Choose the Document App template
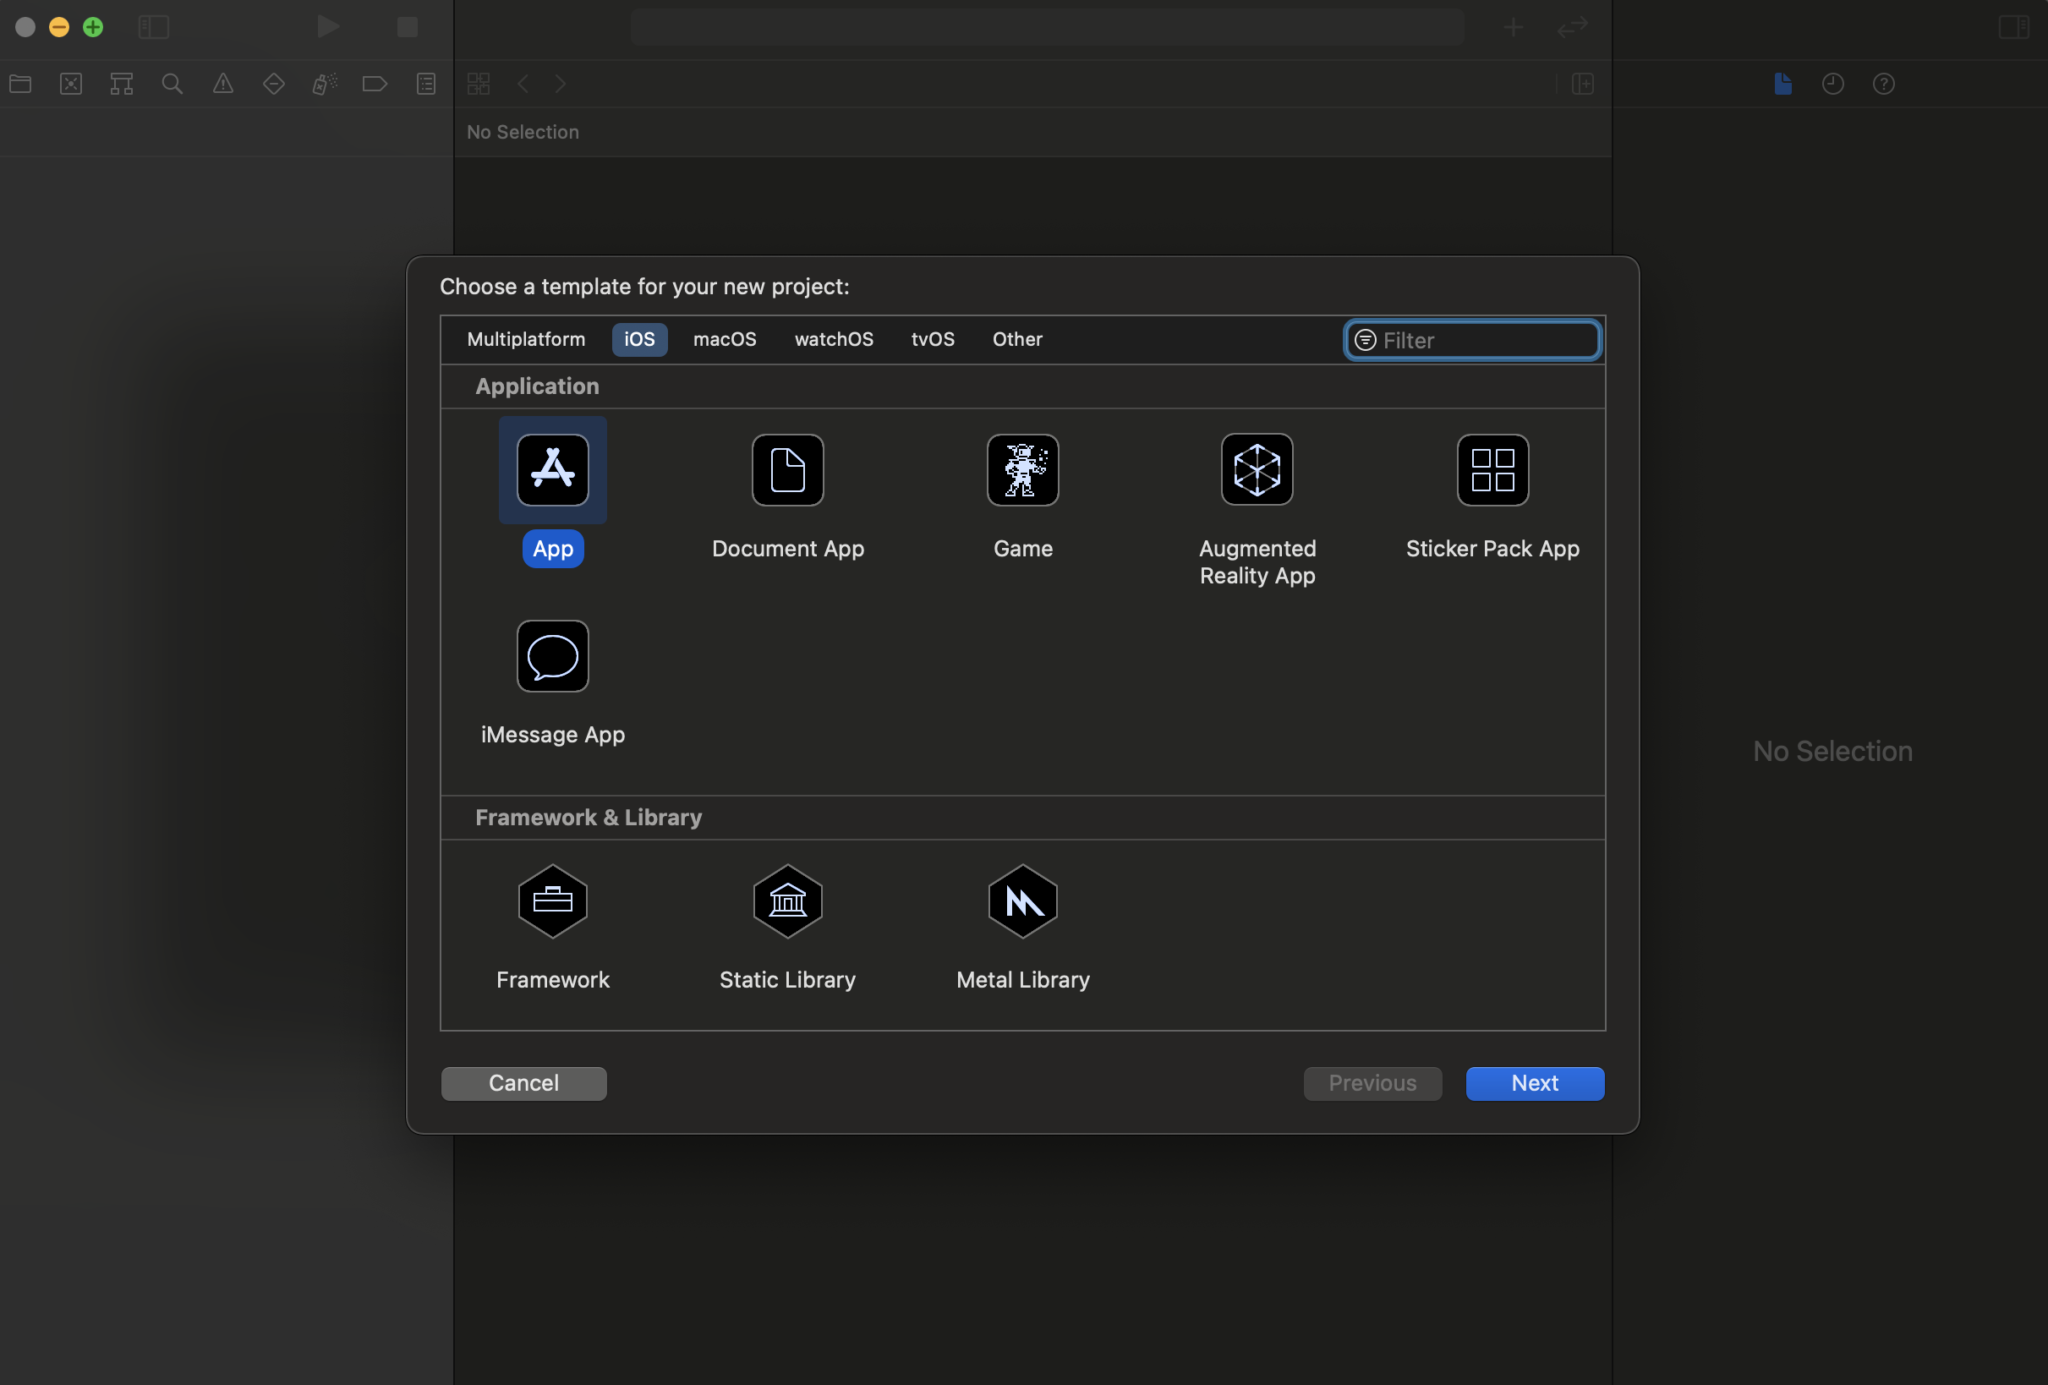 point(788,470)
